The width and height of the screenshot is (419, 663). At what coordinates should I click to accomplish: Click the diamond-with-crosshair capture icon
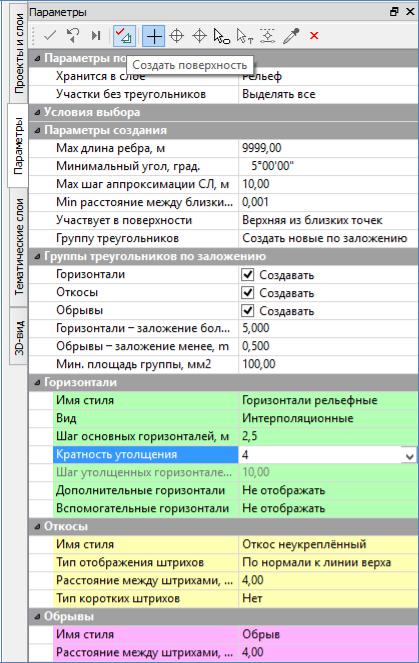(199, 36)
